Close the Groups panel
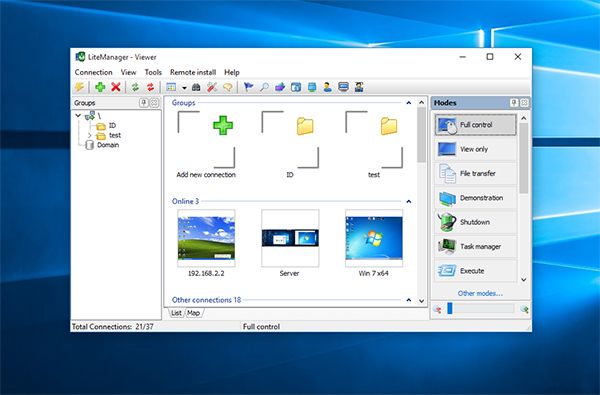This screenshot has width=600, height=395. [154, 103]
